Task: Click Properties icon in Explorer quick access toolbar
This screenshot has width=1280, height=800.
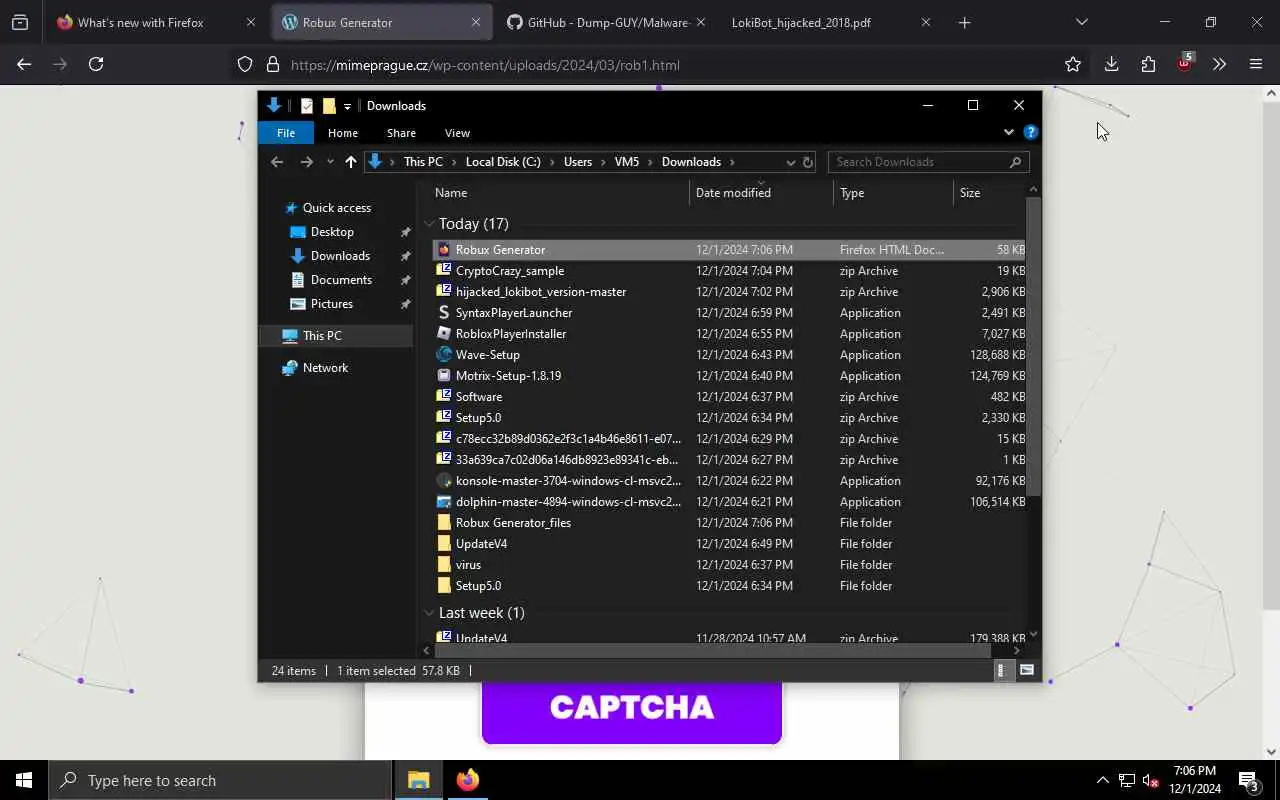Action: (307, 106)
